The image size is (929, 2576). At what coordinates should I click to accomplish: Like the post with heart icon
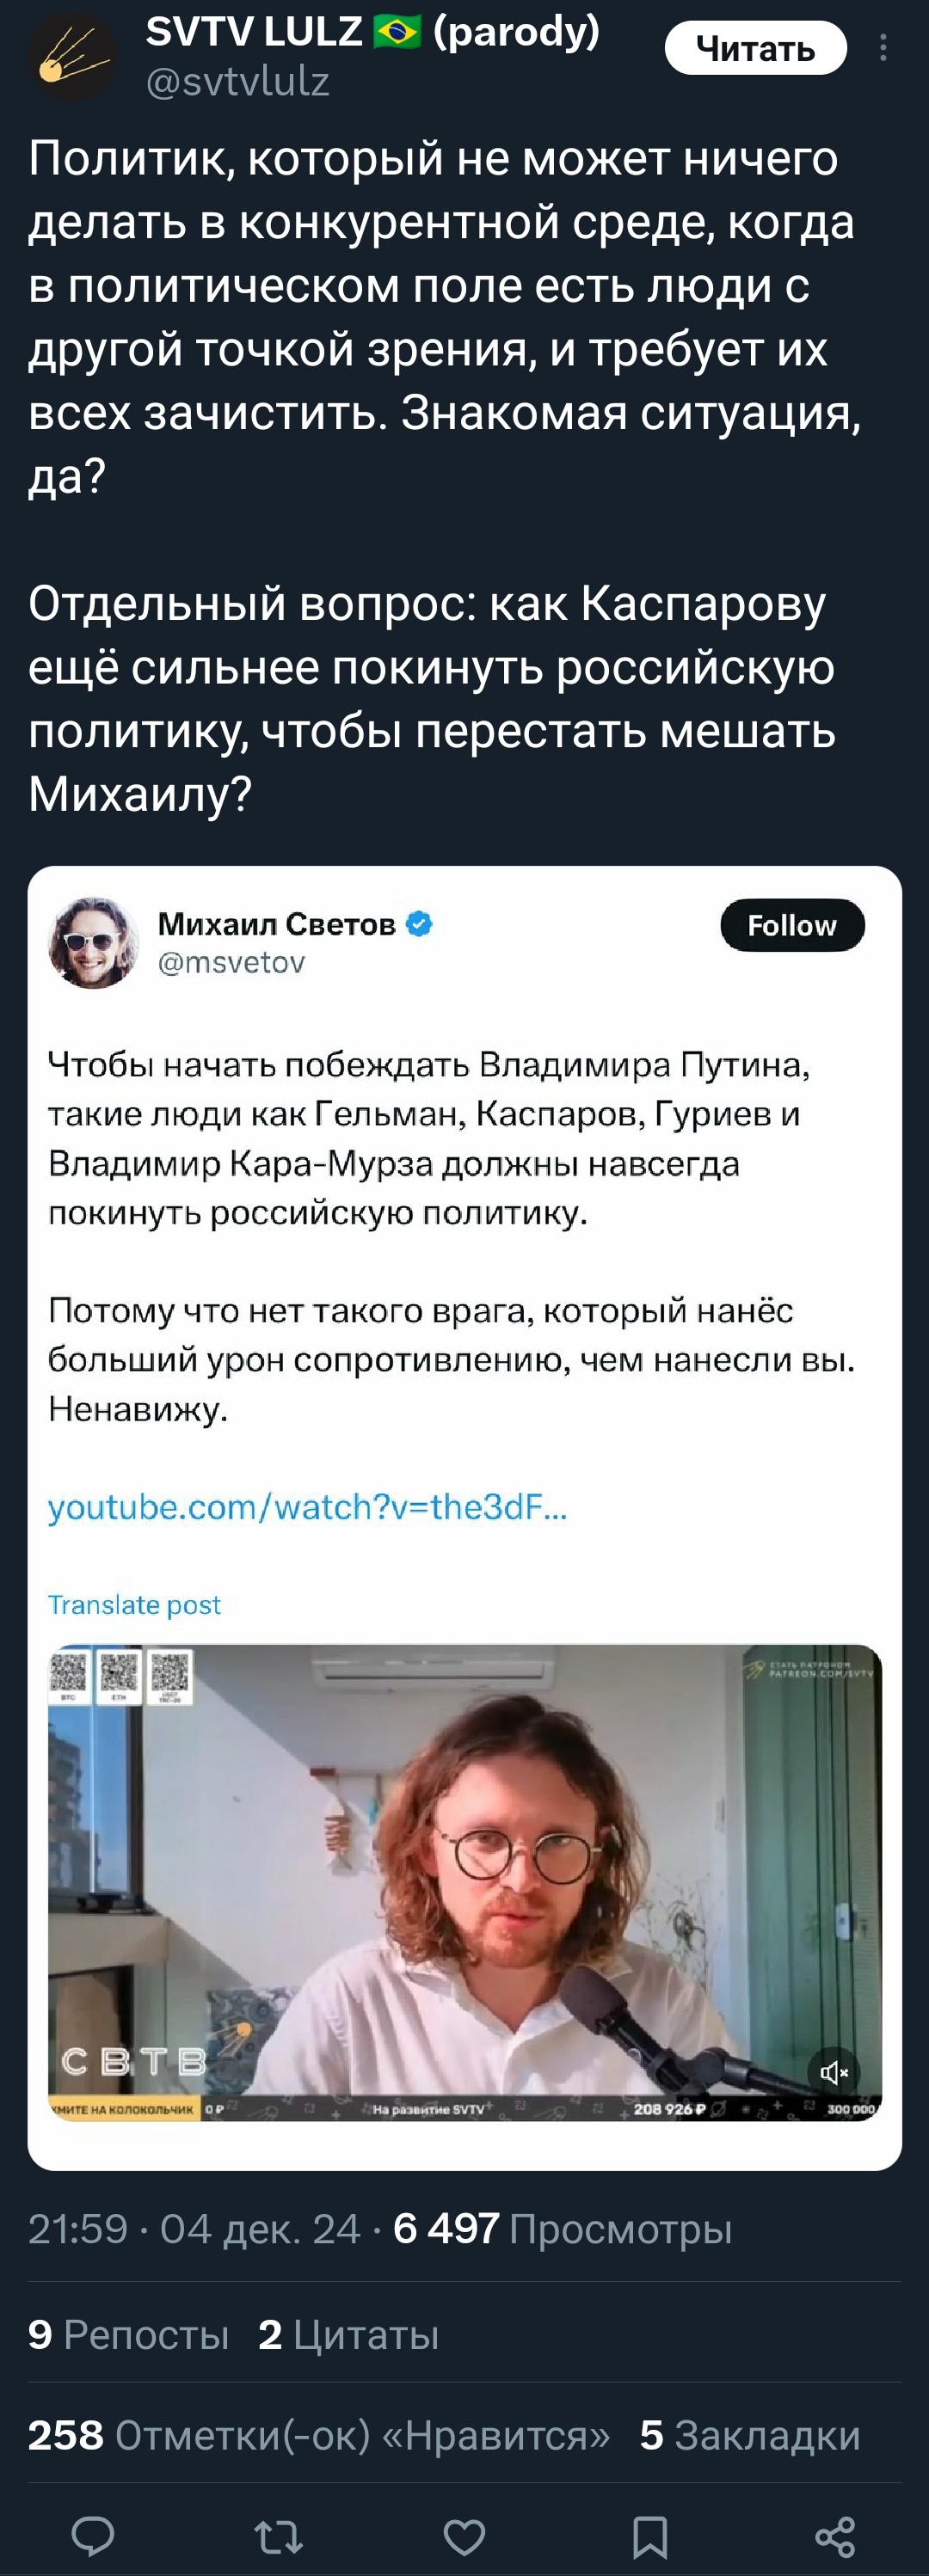[464, 2537]
